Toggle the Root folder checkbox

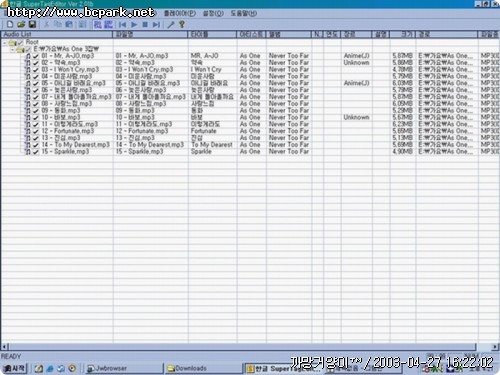click(x=21, y=42)
